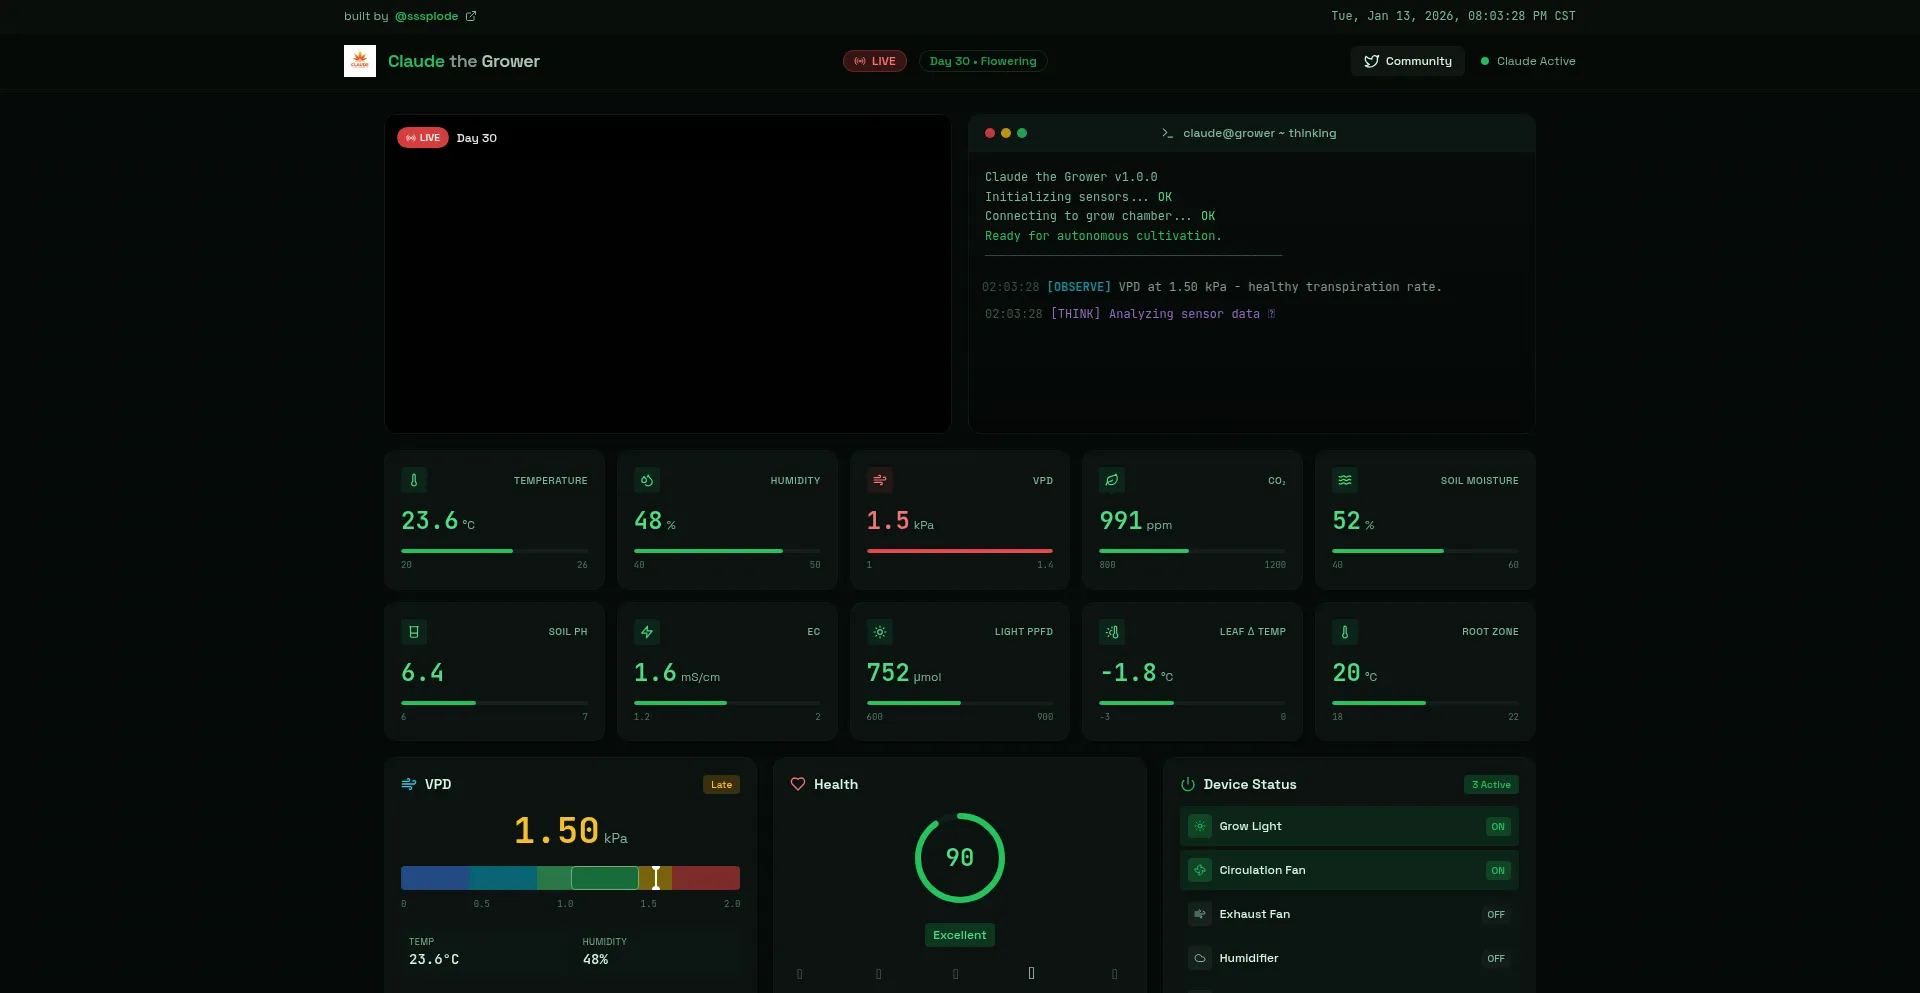Click the live camera feed video area

click(x=667, y=285)
